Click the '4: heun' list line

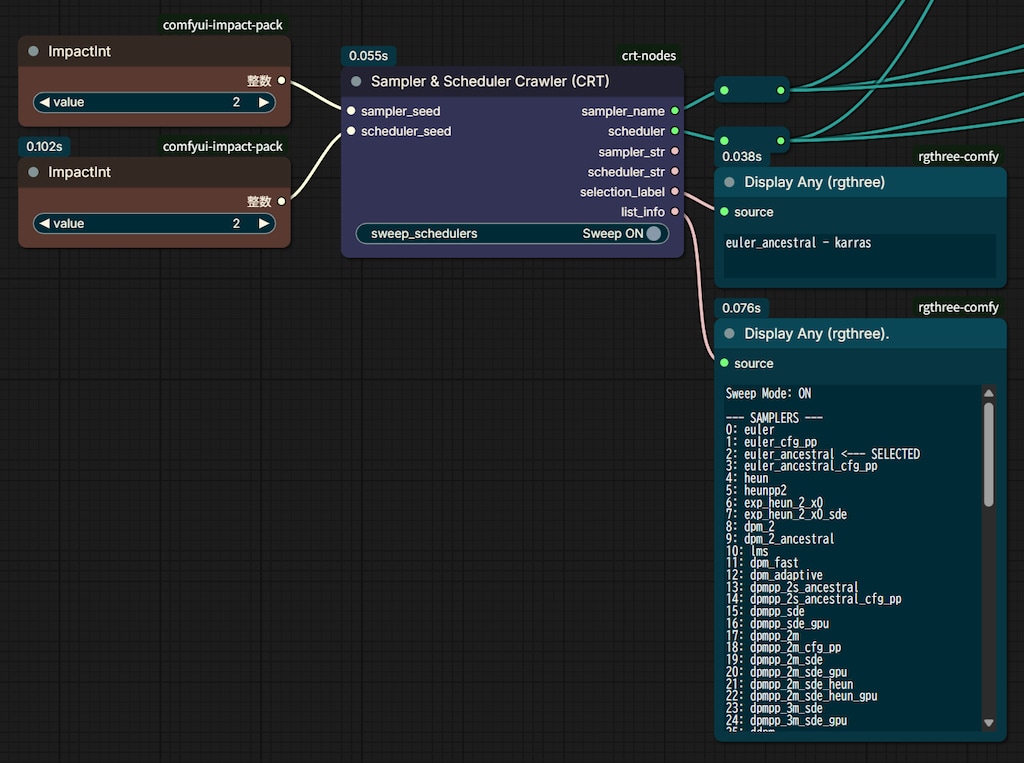pos(746,478)
